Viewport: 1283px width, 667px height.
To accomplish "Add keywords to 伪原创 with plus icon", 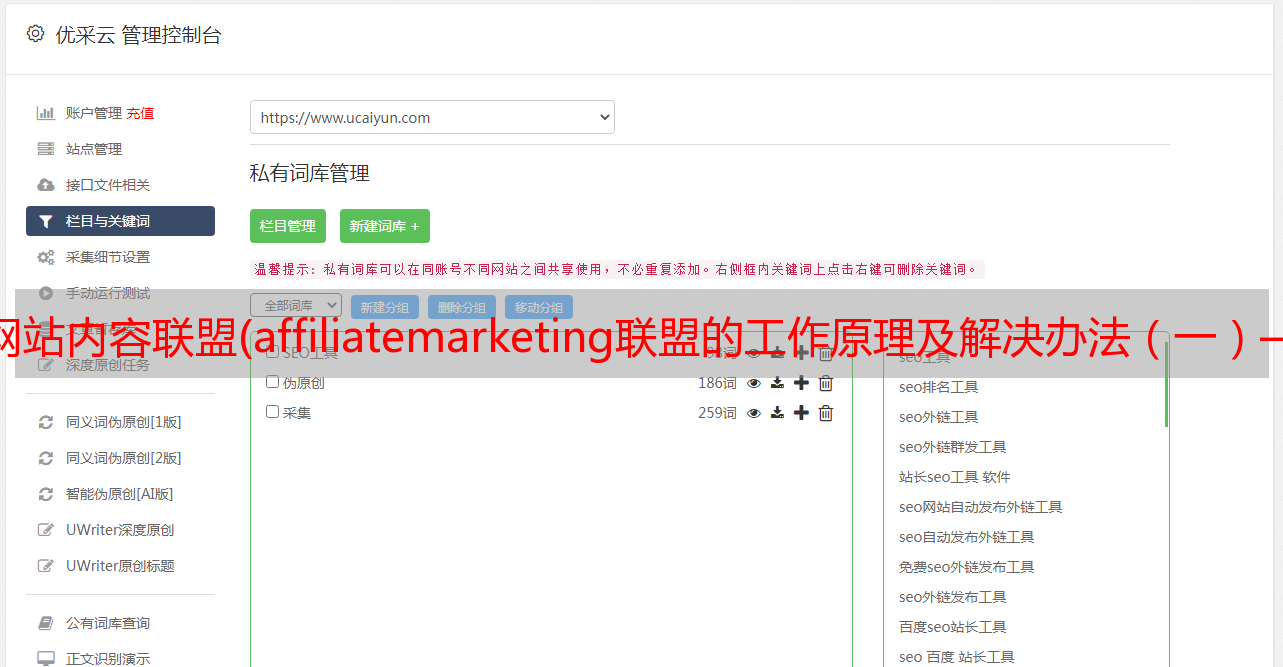I will tap(801, 383).
